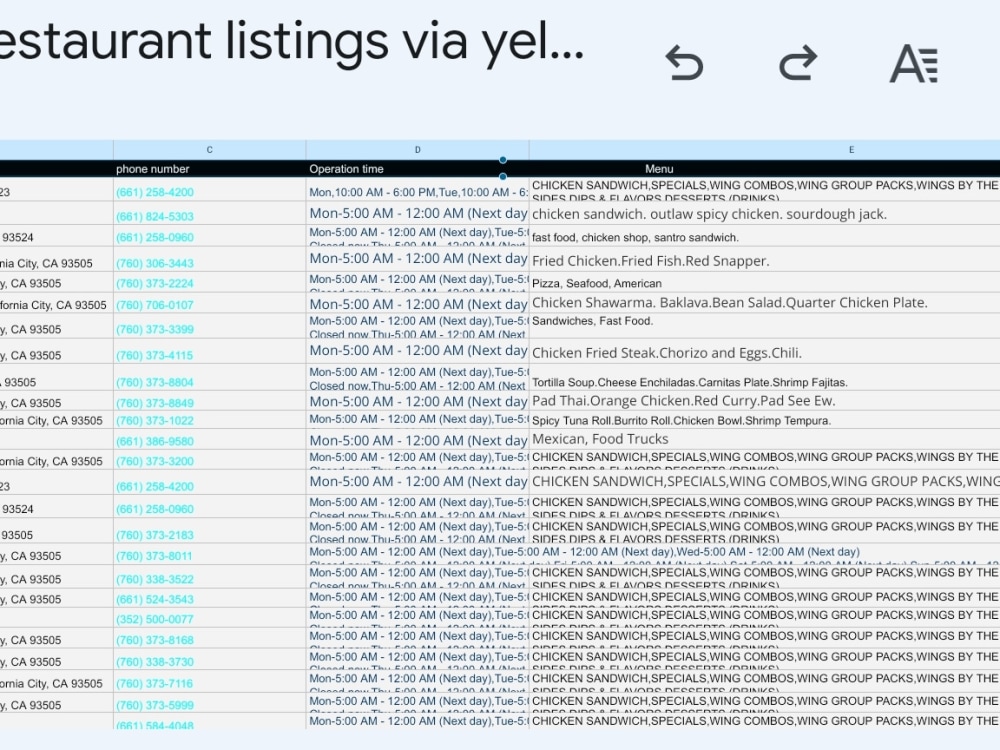This screenshot has height=750, width=1000.
Task: Select menu cell 'chicken sandwich. outlaw spicy chicken. sourdough jack.'
Action: coord(765,214)
